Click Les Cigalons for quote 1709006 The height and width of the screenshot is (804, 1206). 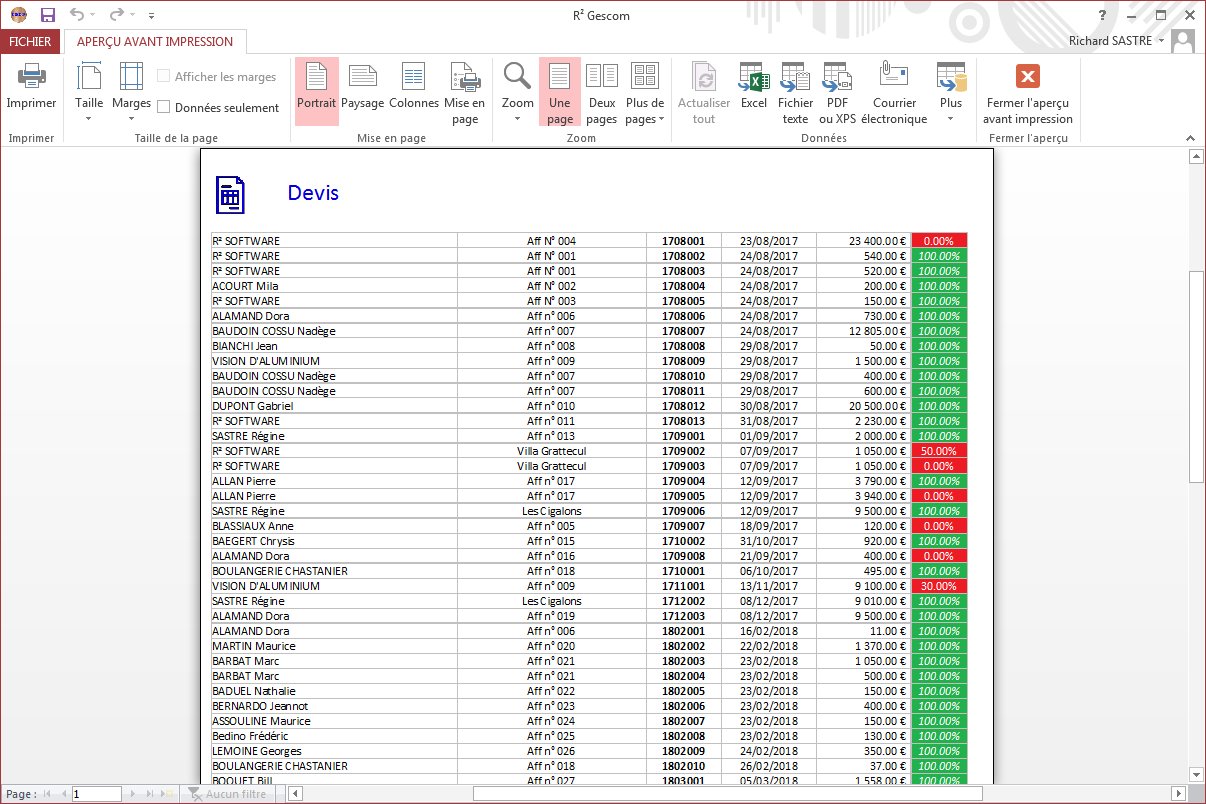(x=552, y=511)
